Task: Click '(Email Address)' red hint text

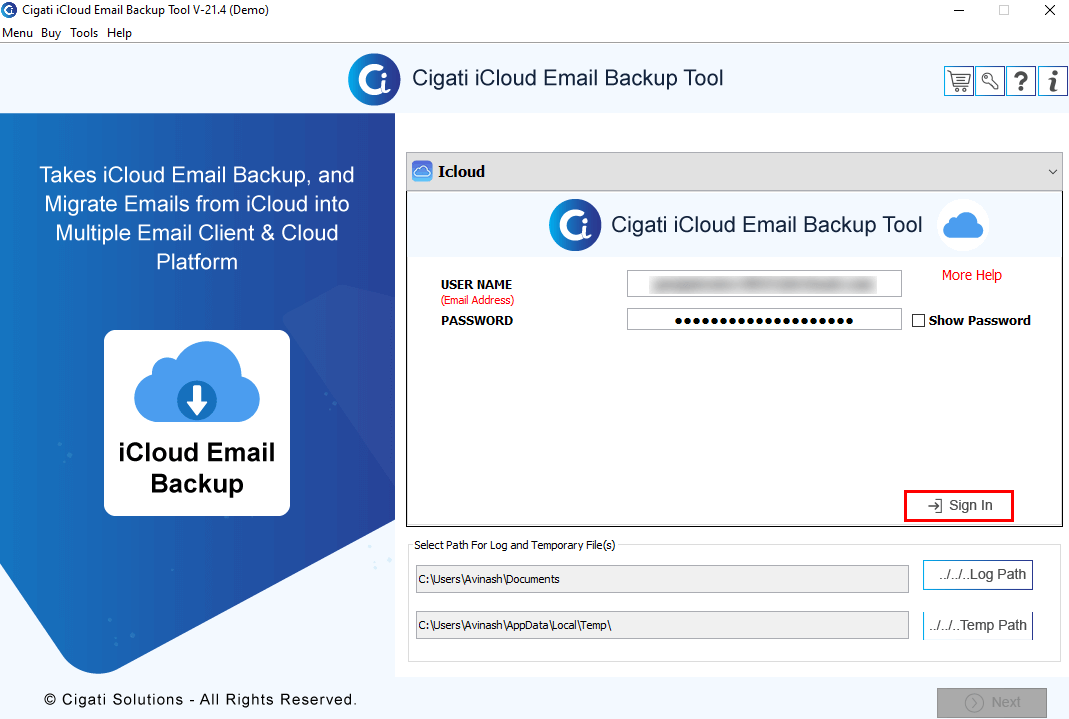Action: (477, 300)
